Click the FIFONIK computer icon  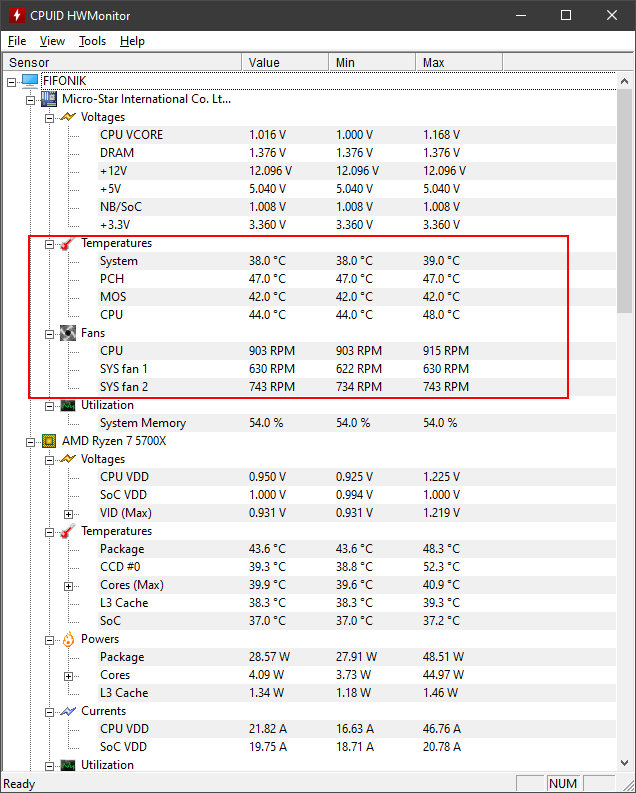tap(29, 81)
